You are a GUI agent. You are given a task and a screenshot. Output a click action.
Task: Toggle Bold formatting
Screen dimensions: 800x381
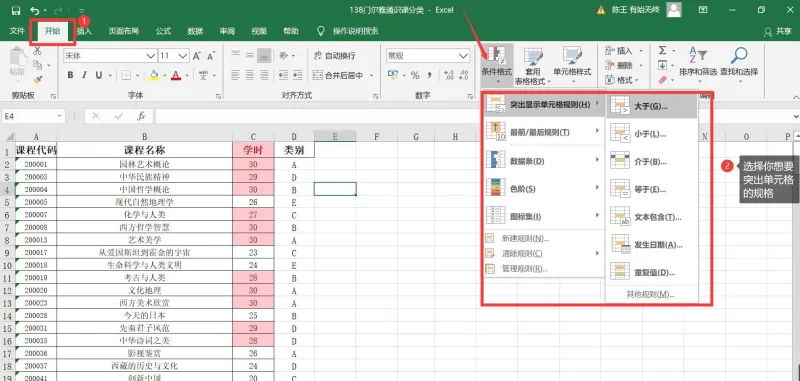pyautogui.click(x=70, y=75)
